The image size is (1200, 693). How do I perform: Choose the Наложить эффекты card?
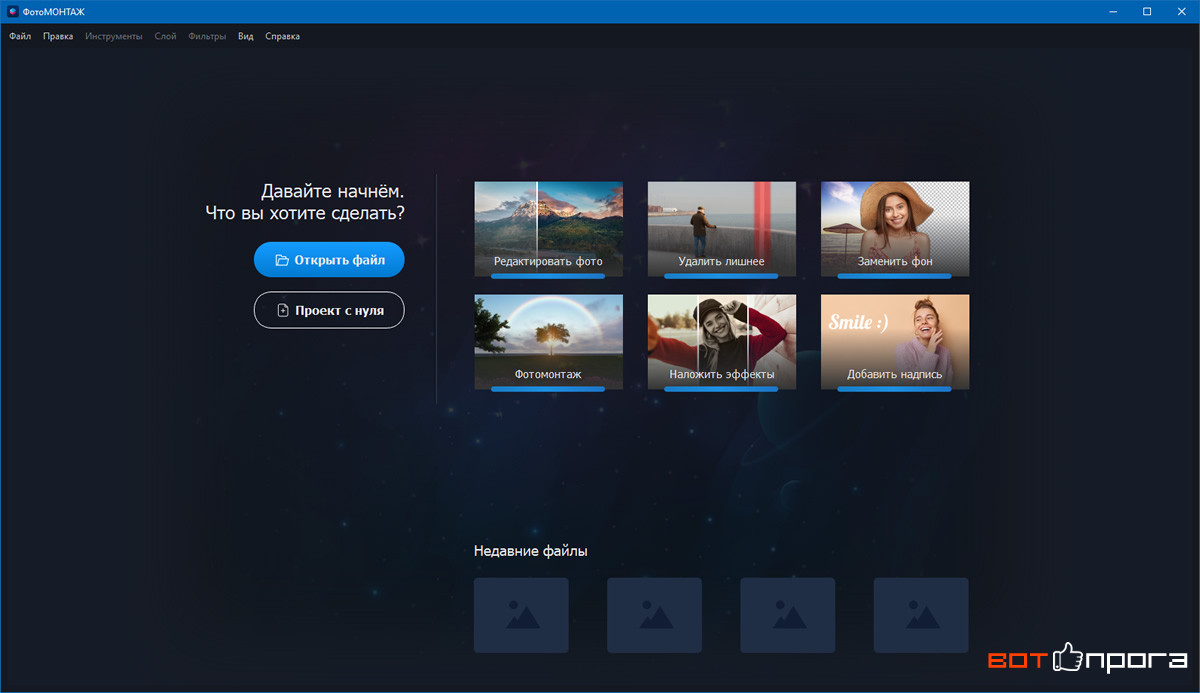click(x=721, y=342)
